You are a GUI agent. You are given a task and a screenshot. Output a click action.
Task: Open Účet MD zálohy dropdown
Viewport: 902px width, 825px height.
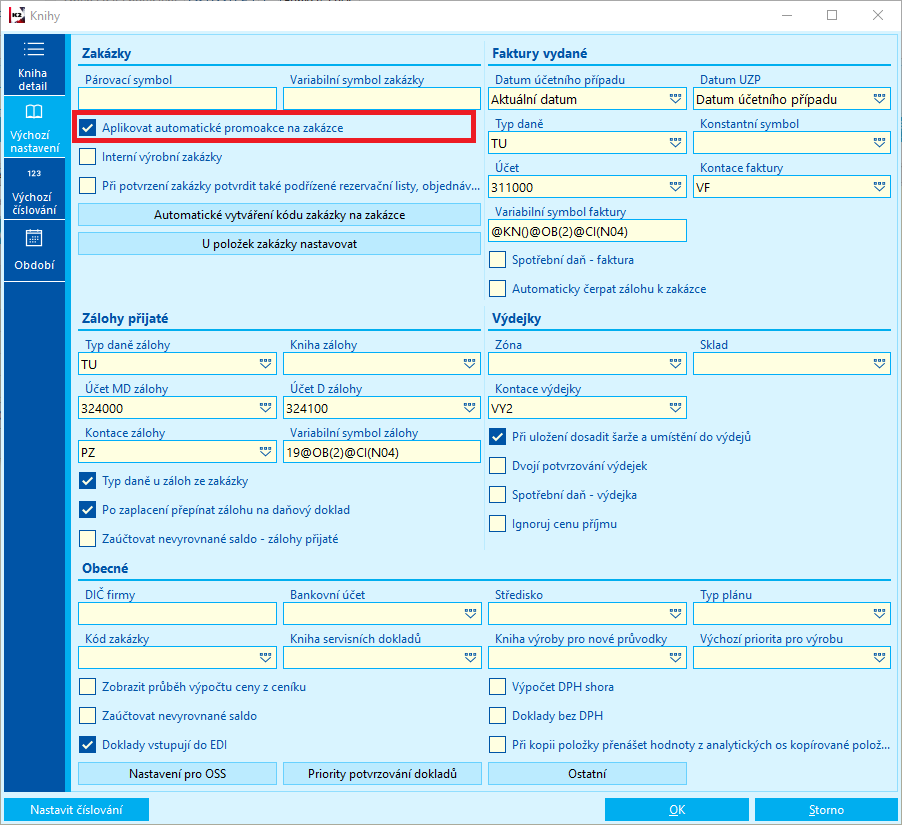265,408
